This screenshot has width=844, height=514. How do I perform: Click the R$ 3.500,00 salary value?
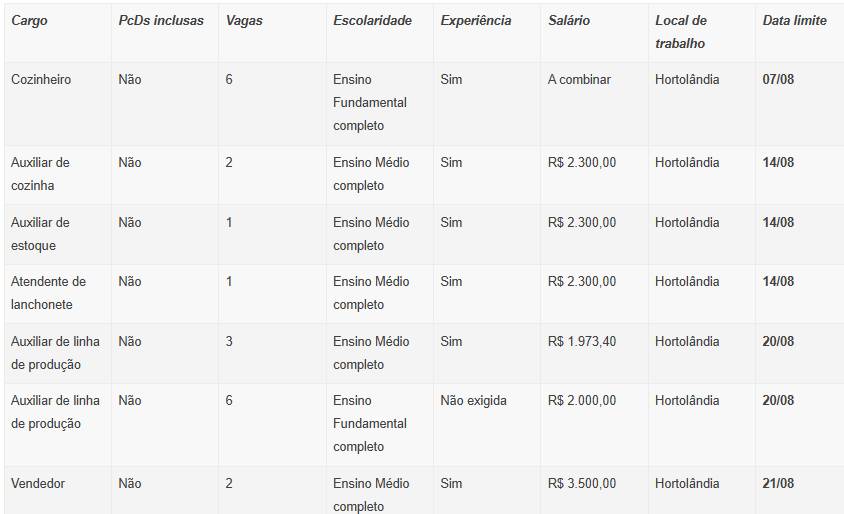582,483
